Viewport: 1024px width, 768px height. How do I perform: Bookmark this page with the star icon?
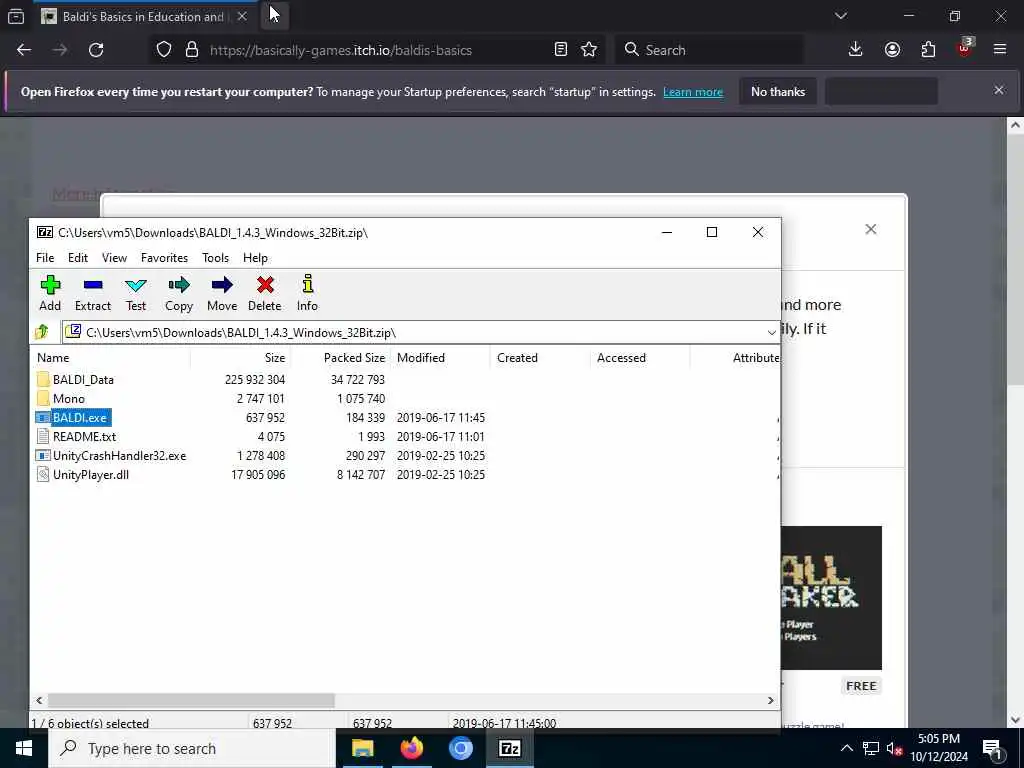[588, 50]
